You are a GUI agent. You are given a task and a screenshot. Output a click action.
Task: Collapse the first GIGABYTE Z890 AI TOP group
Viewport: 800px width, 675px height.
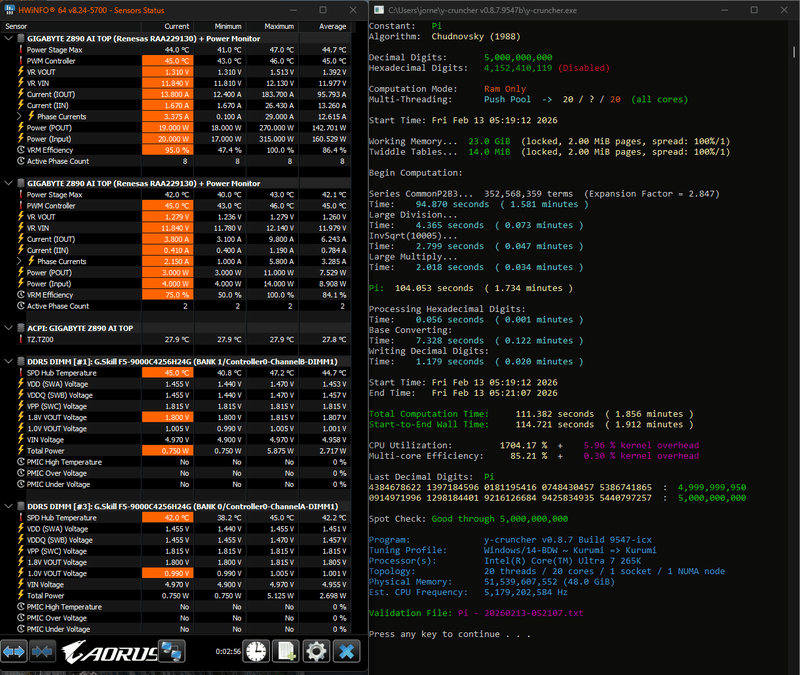8,38
